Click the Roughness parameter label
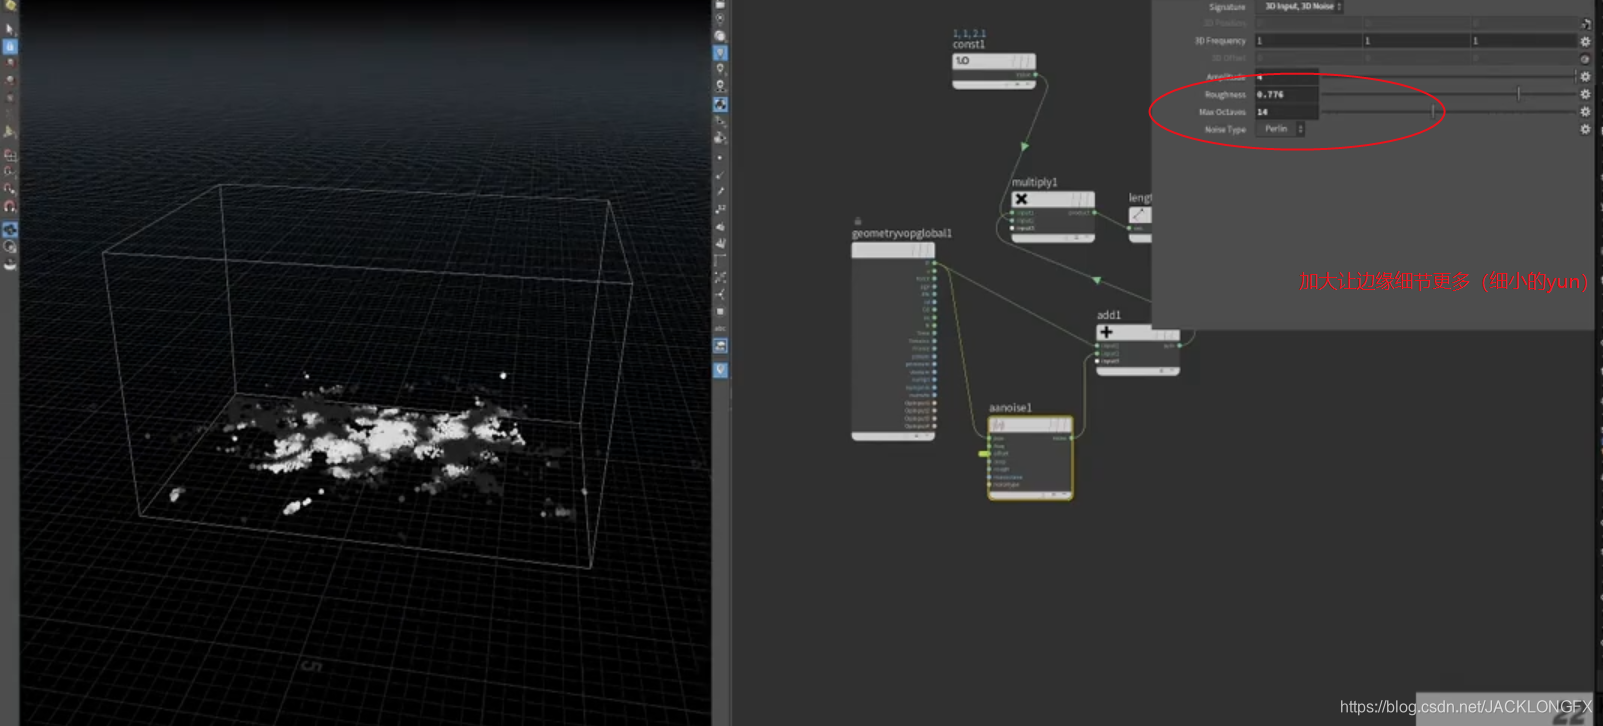 point(1225,94)
